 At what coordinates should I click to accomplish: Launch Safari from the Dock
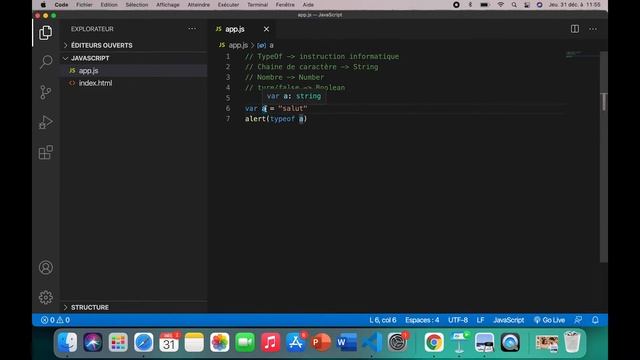[144, 342]
